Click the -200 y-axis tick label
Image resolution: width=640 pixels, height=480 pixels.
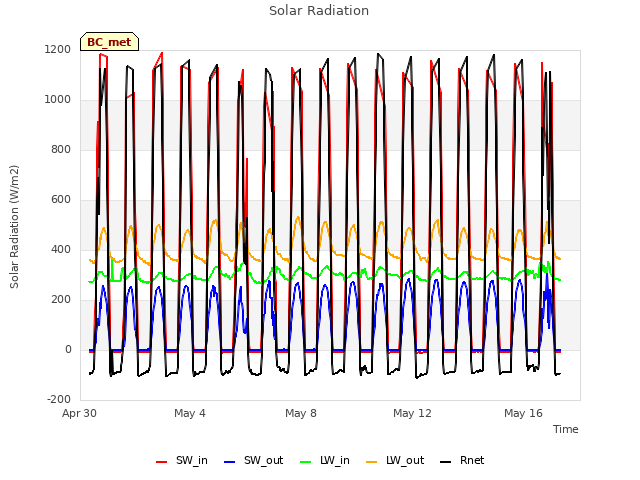tap(59, 399)
